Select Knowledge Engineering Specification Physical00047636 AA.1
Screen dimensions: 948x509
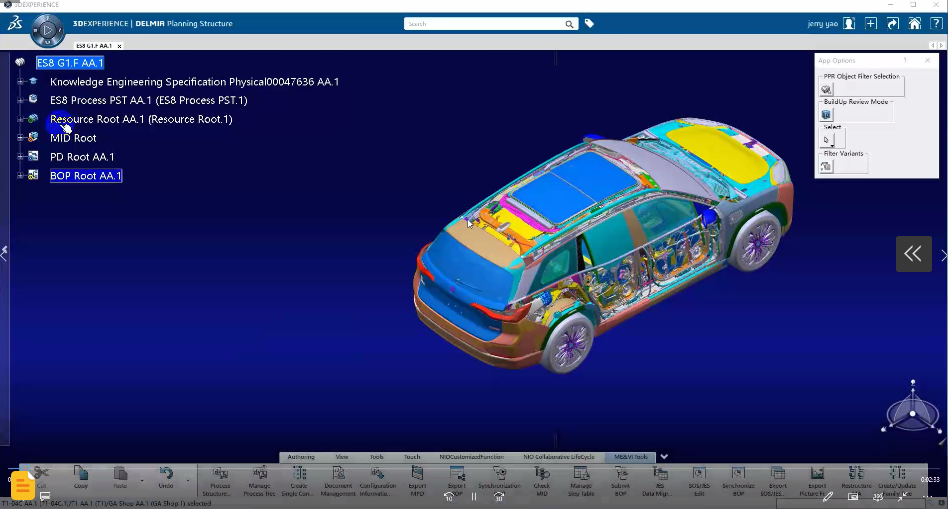tap(194, 82)
